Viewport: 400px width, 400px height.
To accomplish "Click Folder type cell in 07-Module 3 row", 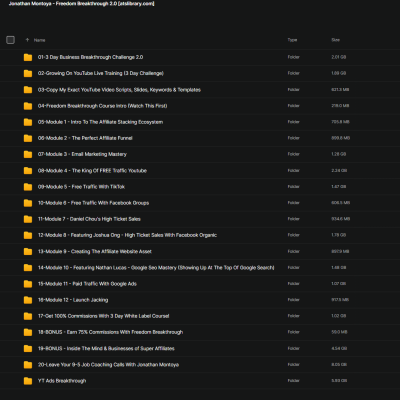I will tap(293, 154).
